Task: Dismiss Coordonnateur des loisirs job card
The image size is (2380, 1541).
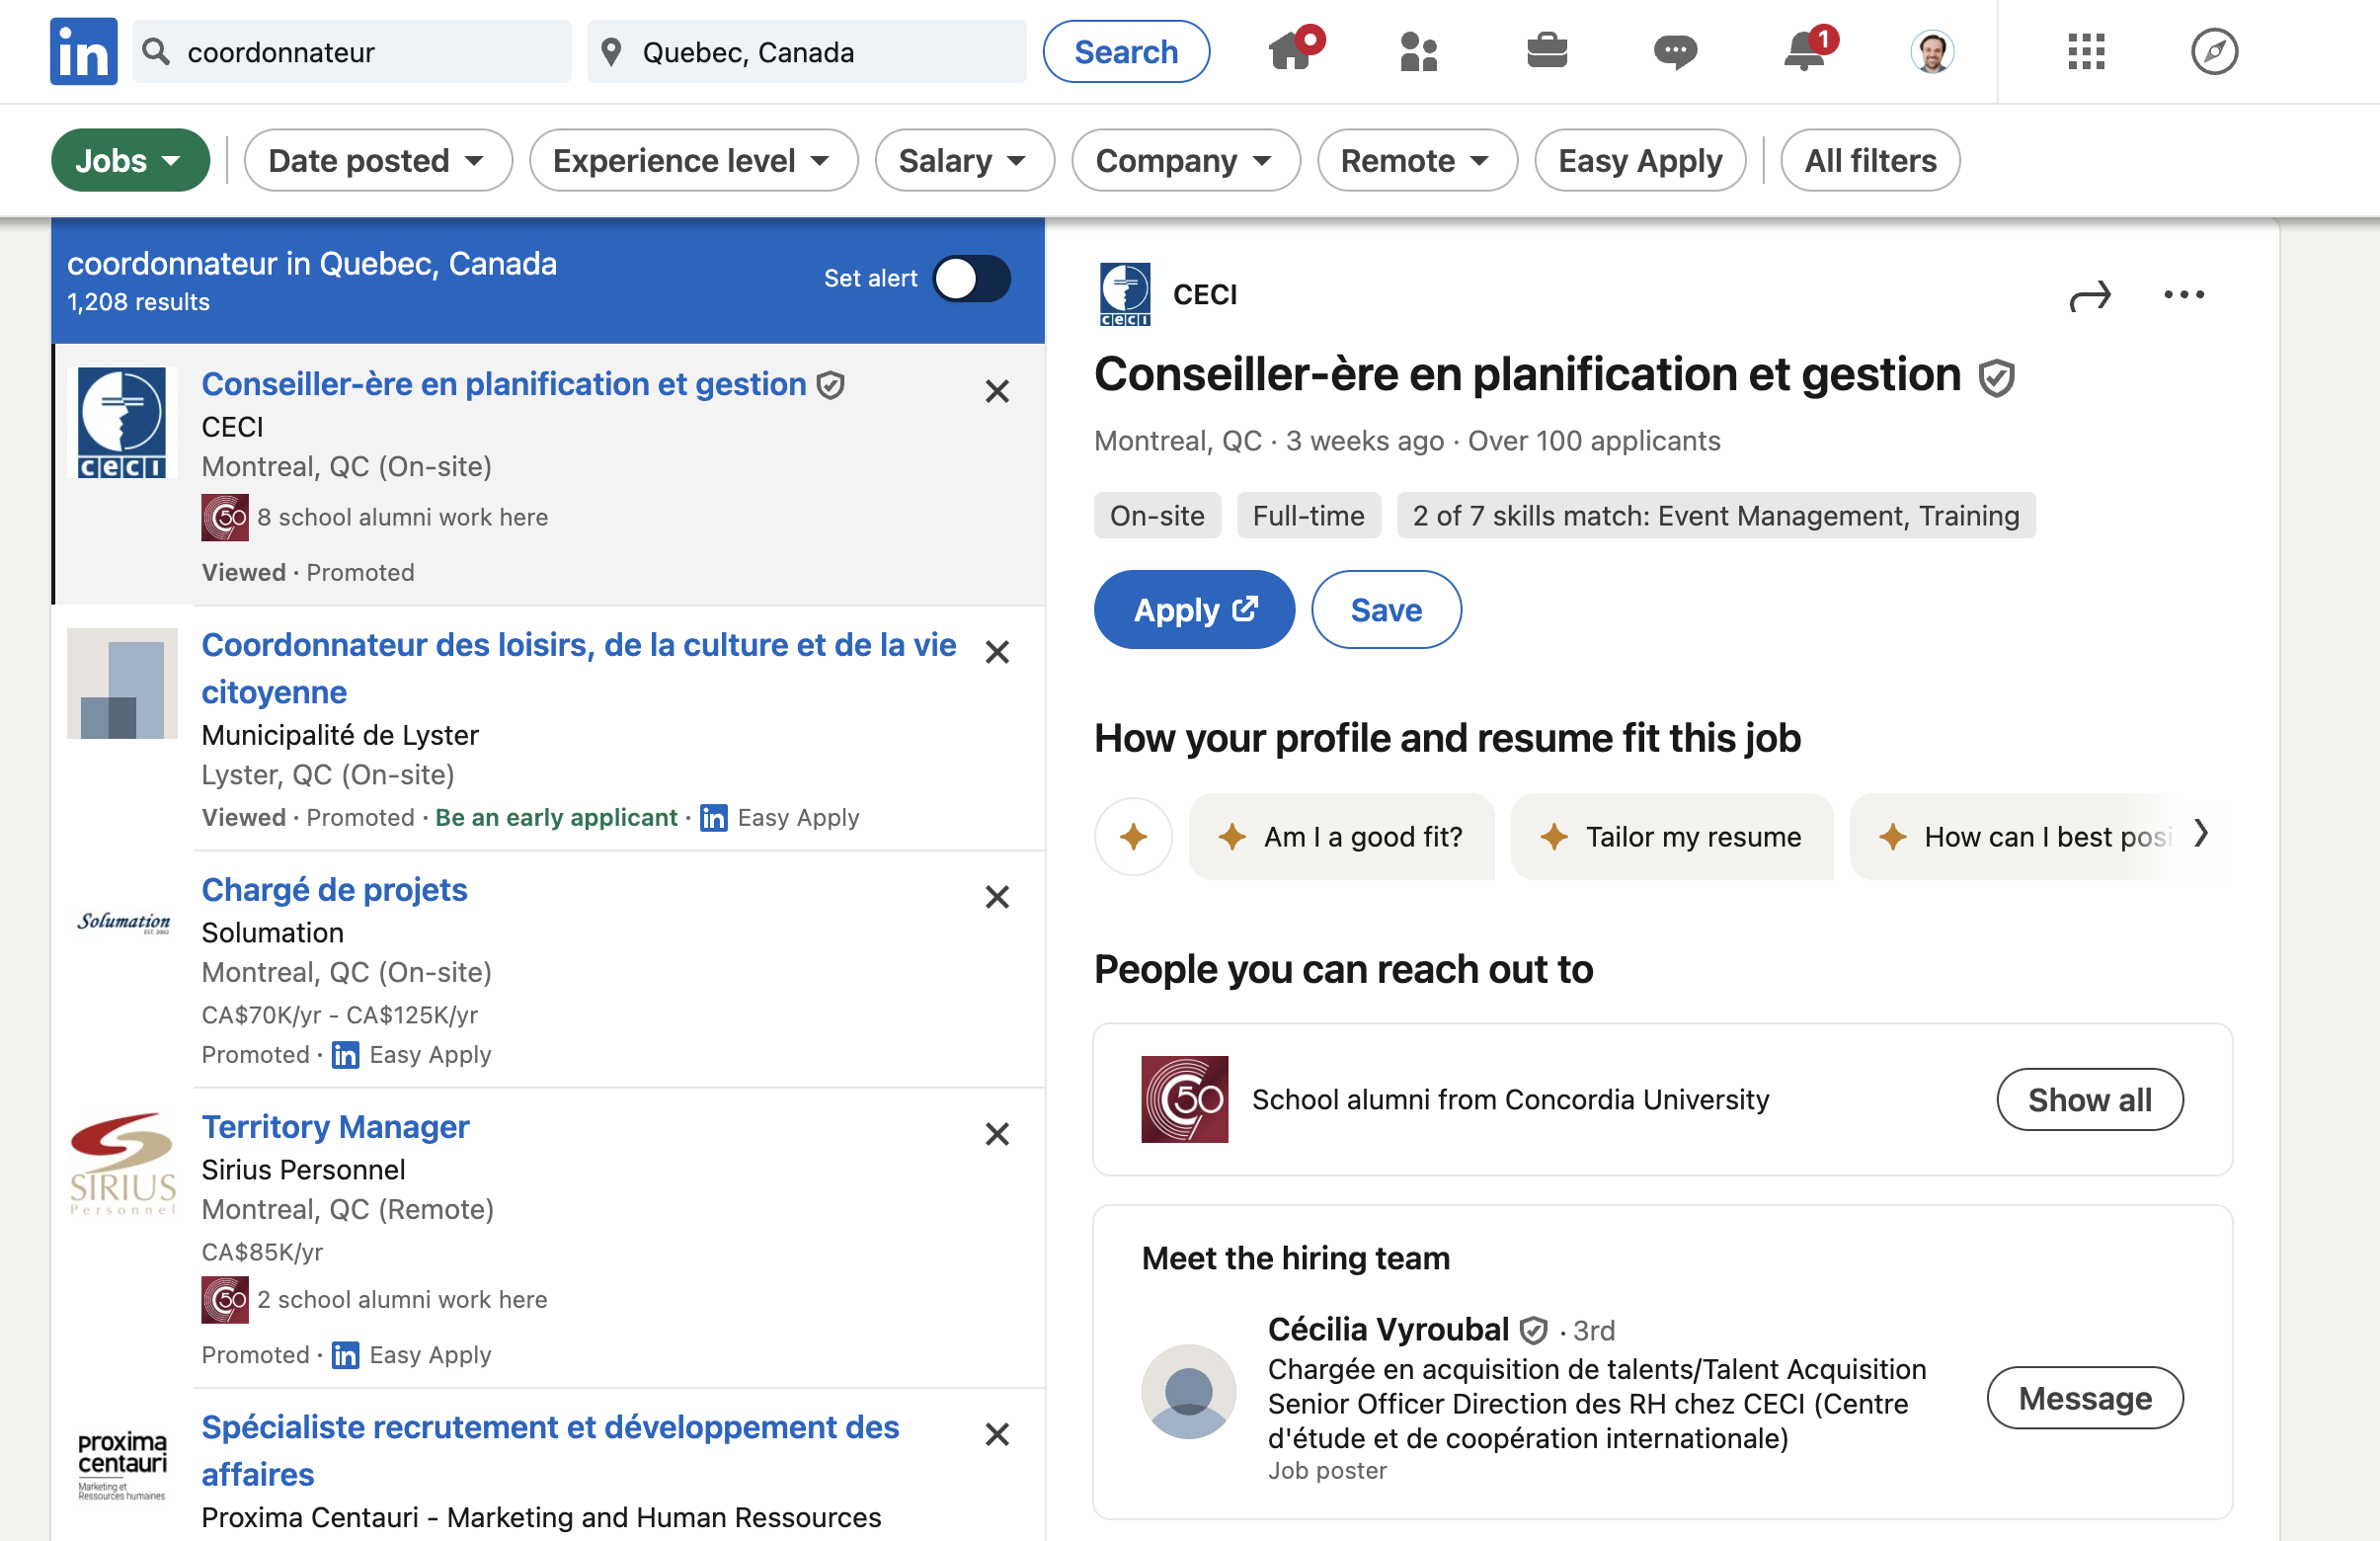Action: coord(997,652)
